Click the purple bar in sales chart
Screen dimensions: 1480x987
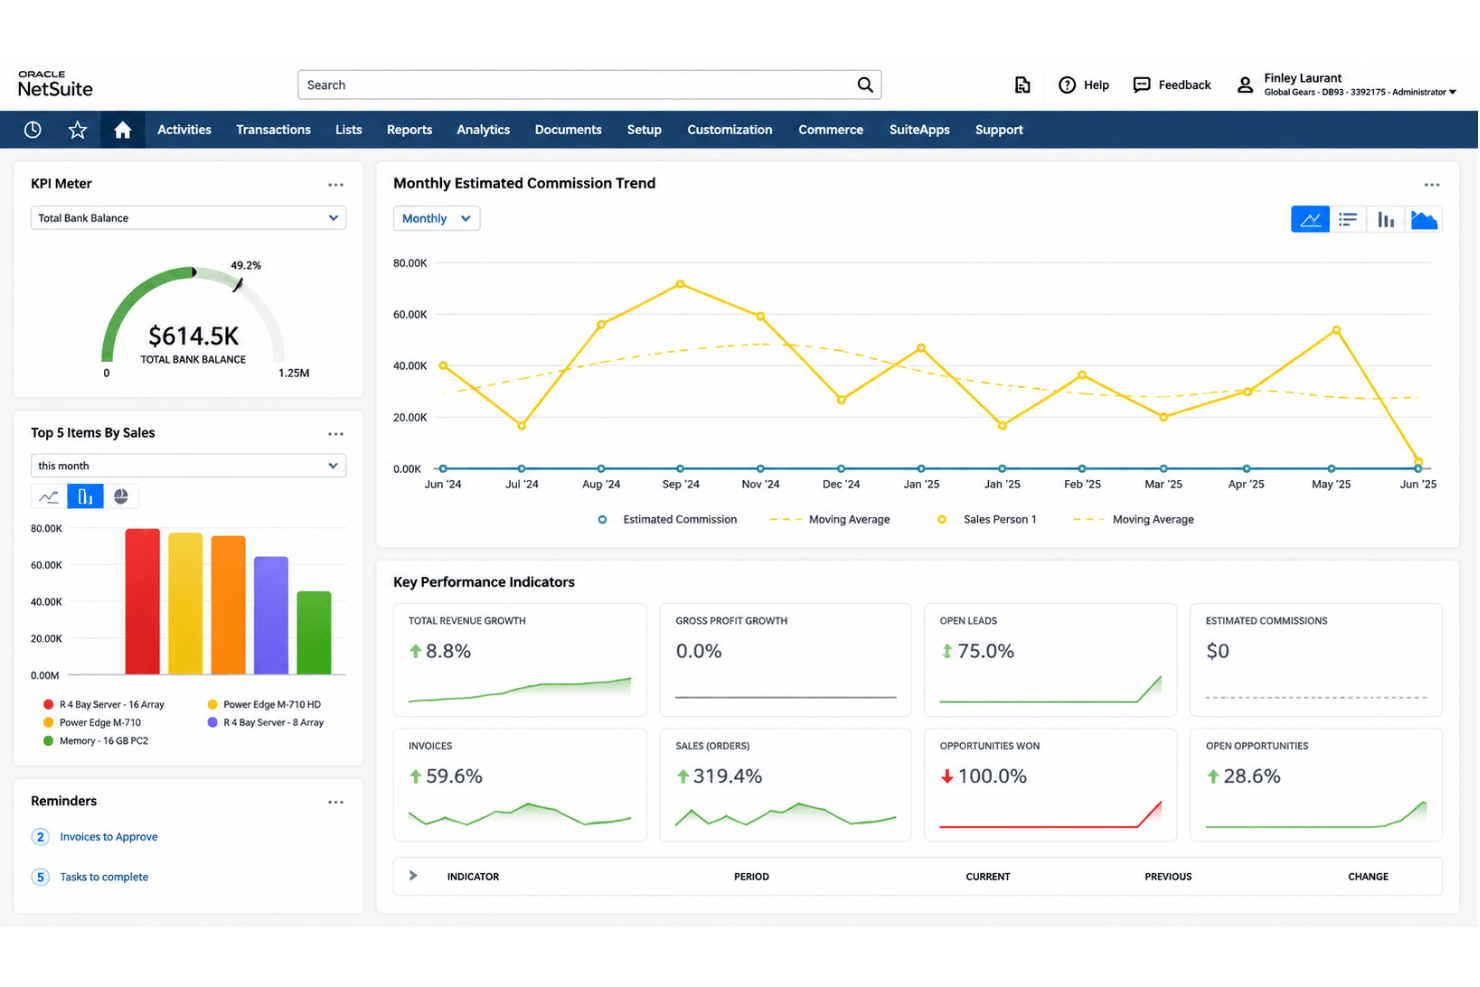point(271,615)
